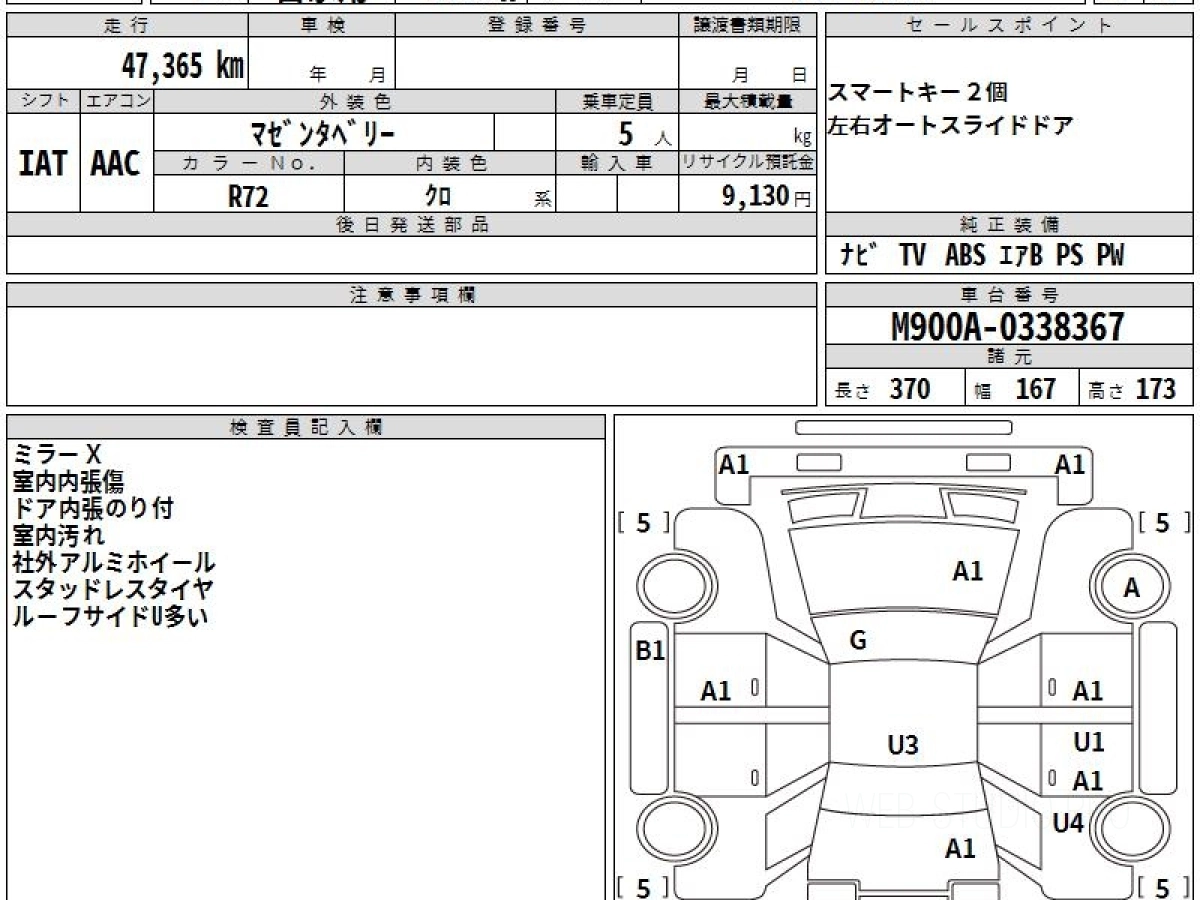Click the 車検 header cell
Screen dimensions: 1200x900
[x=322, y=26]
